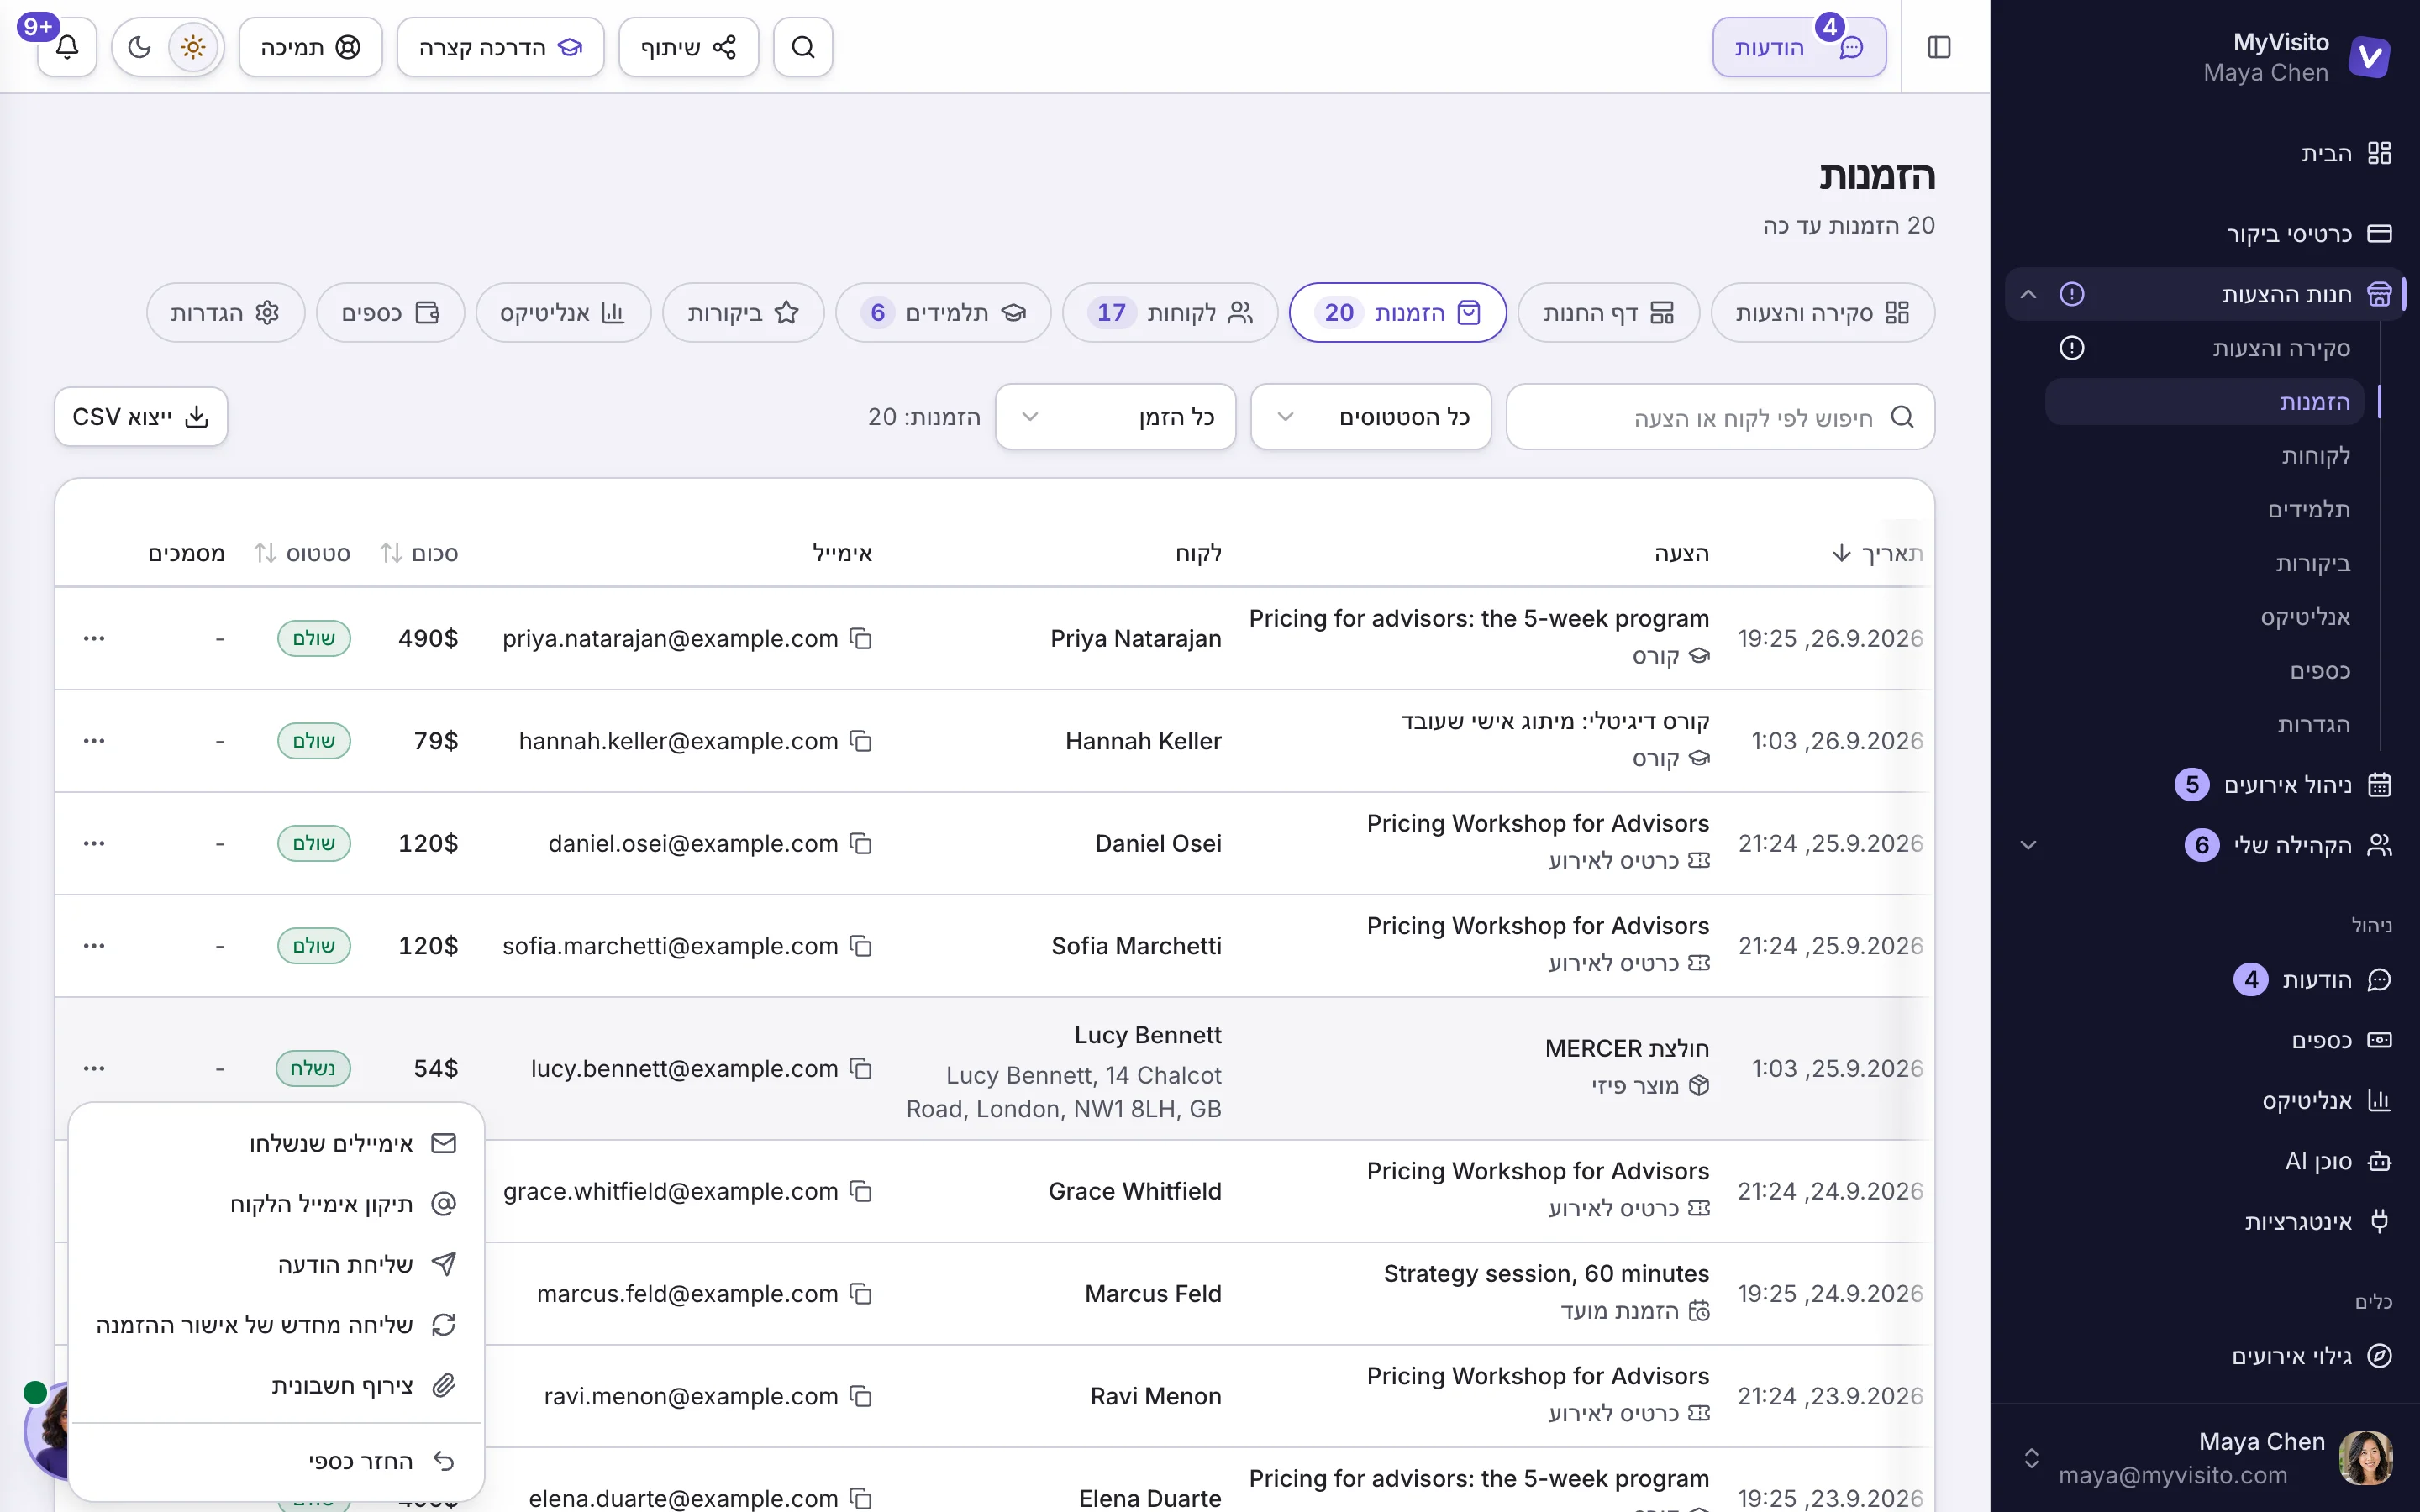Open the אנליטיקס tab
Image resolution: width=2420 pixels, height=1512 pixels.
563,313
